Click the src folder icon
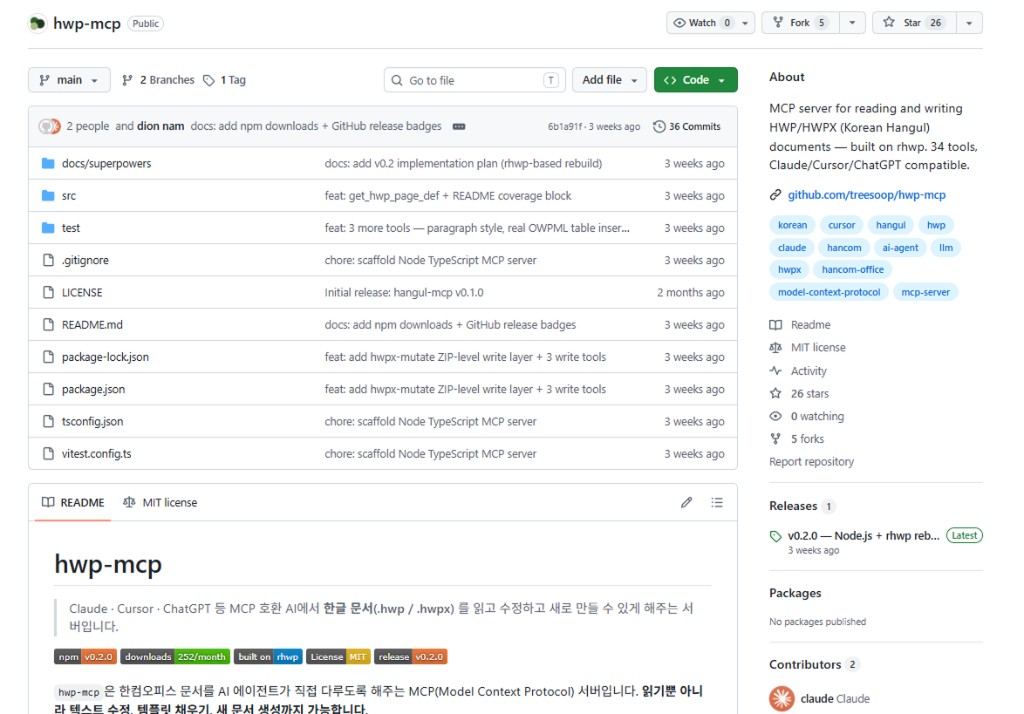This screenshot has width=1024, height=714. point(48,195)
